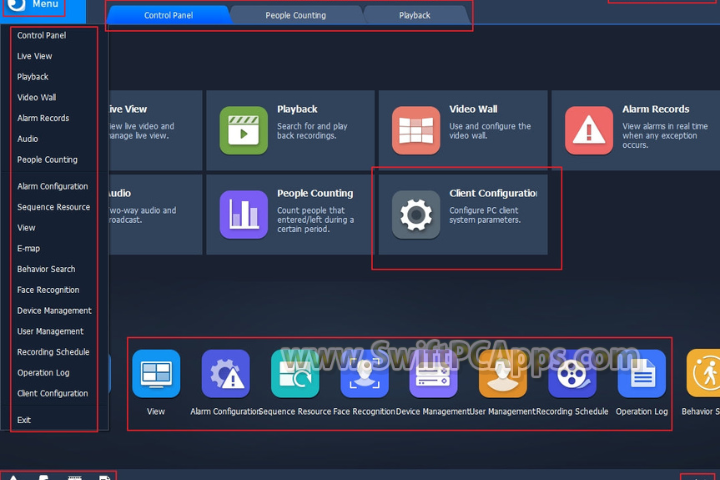Click the Video Wall tile title text

click(x=473, y=109)
